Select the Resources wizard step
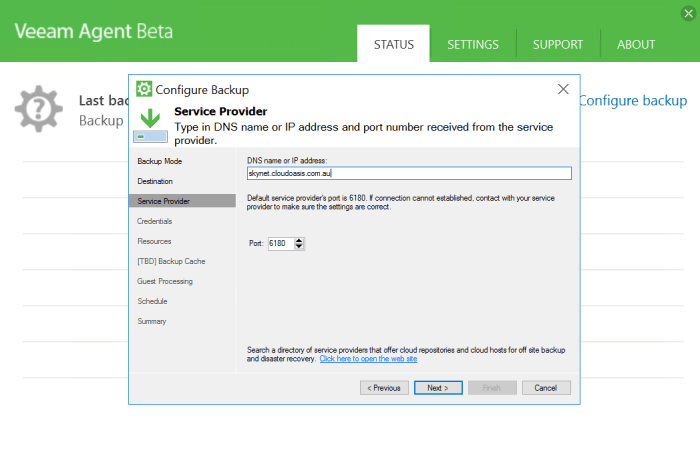This screenshot has height=450, width=700. pyautogui.click(x=154, y=241)
